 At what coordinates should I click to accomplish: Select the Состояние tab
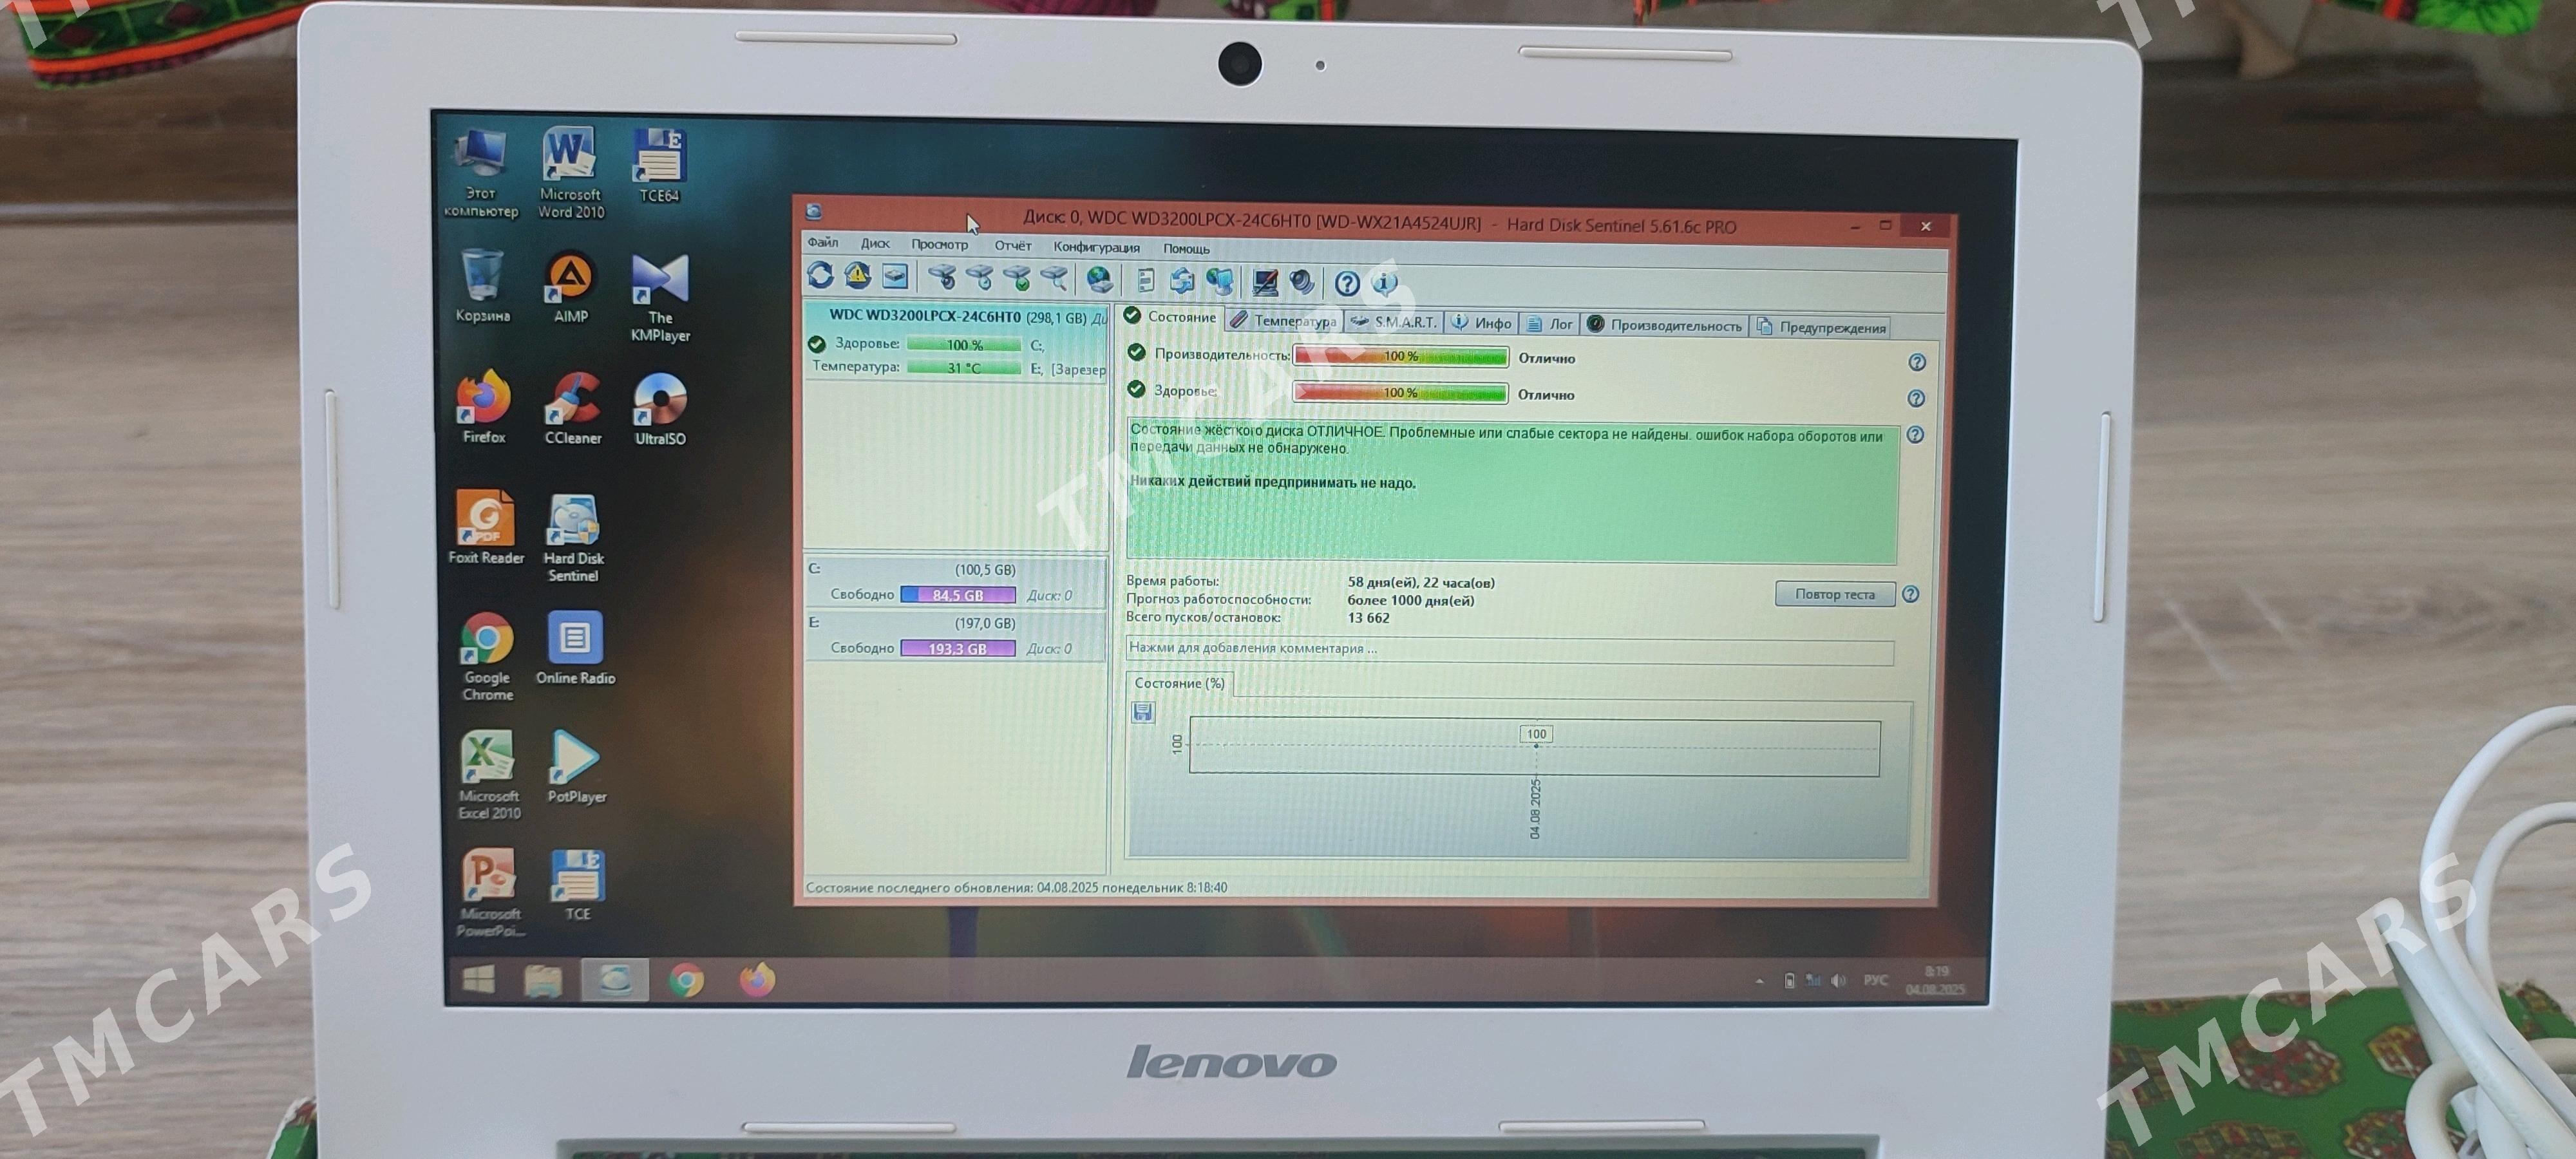[x=1170, y=317]
